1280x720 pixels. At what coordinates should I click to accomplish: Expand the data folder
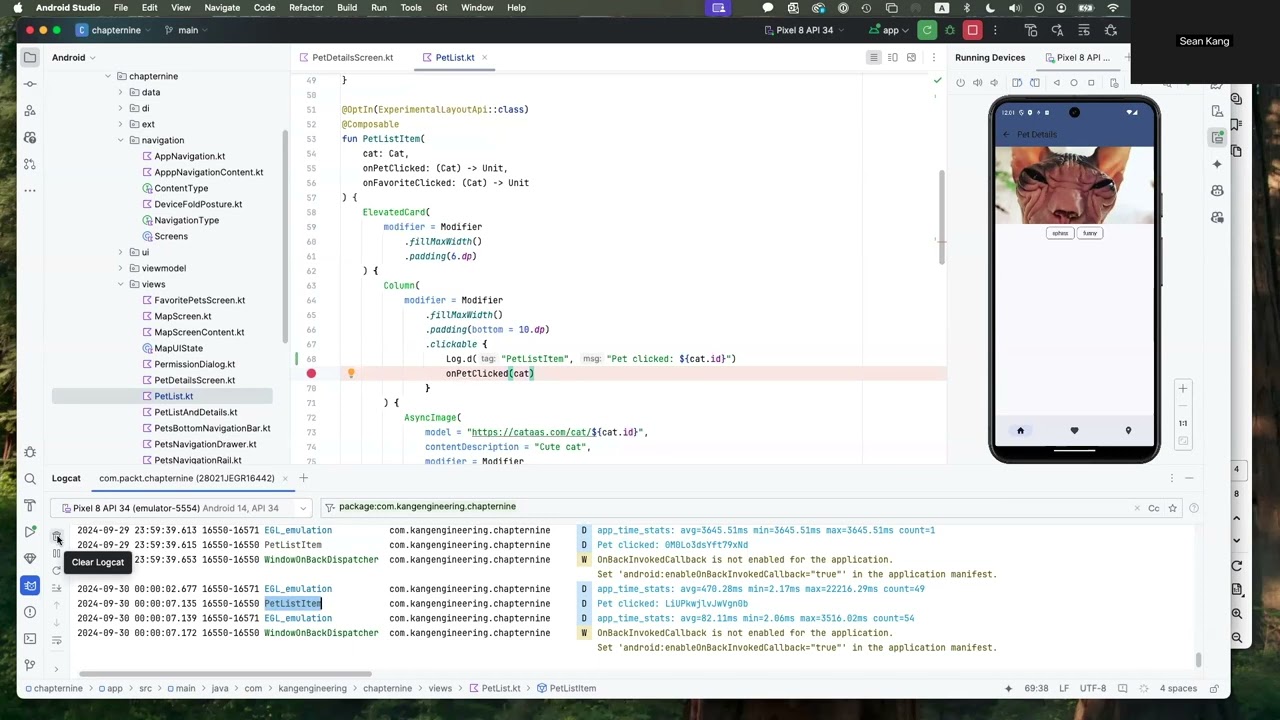121,92
